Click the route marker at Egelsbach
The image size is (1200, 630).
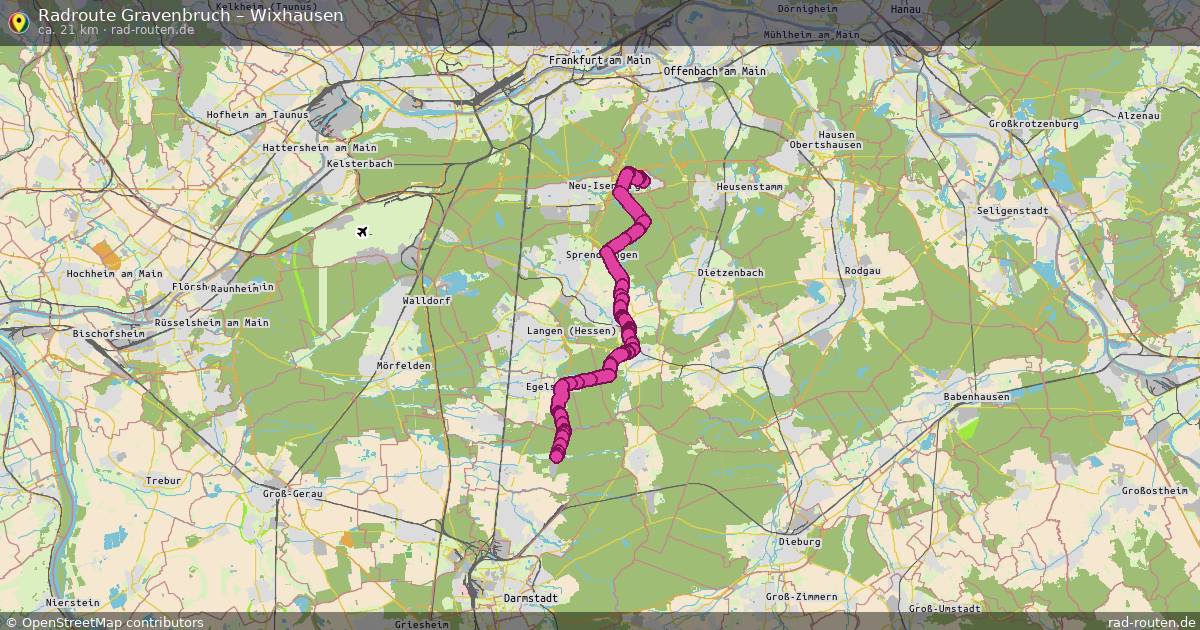pyautogui.click(x=563, y=386)
